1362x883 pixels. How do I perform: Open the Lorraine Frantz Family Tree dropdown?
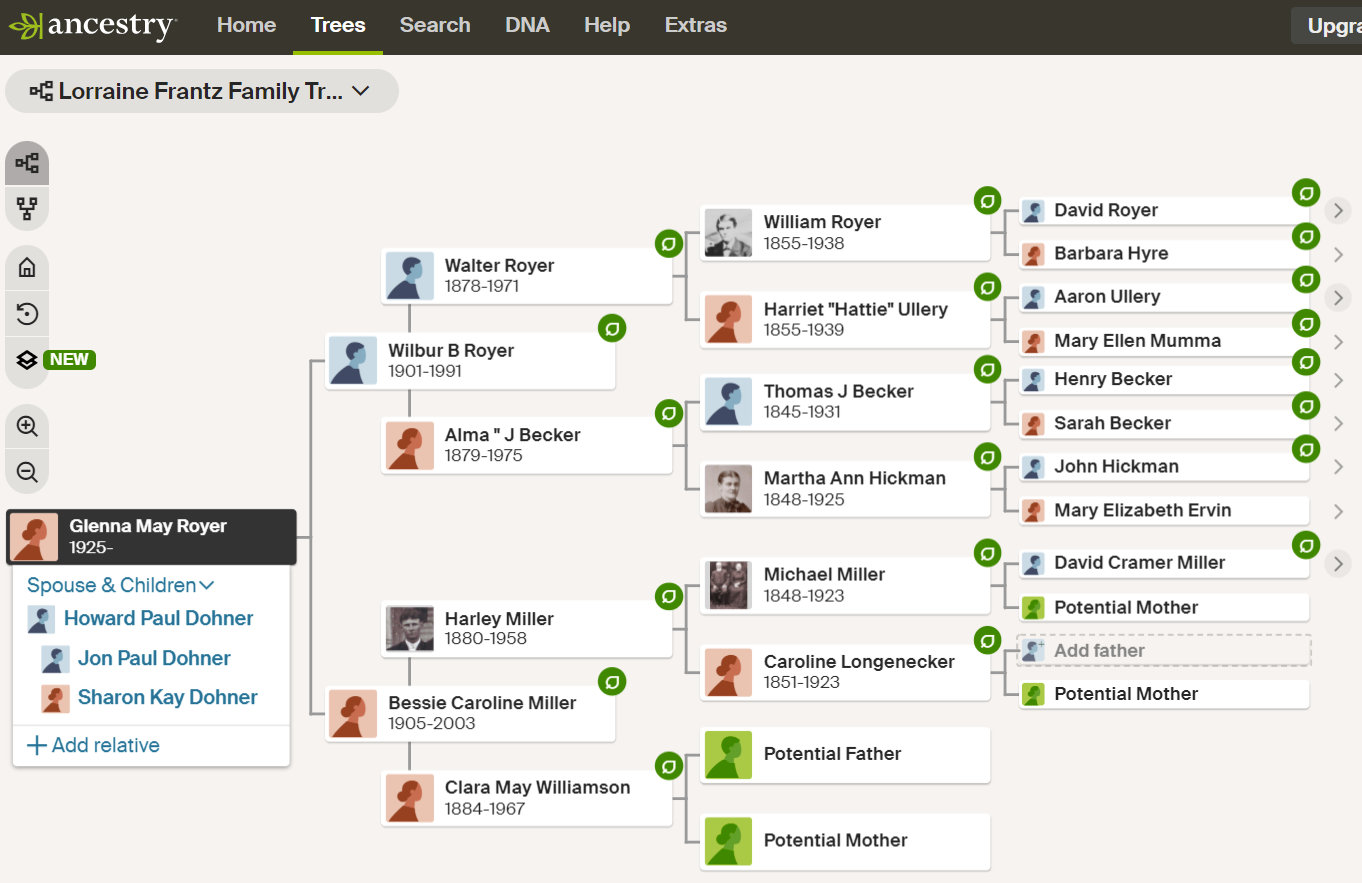point(202,91)
